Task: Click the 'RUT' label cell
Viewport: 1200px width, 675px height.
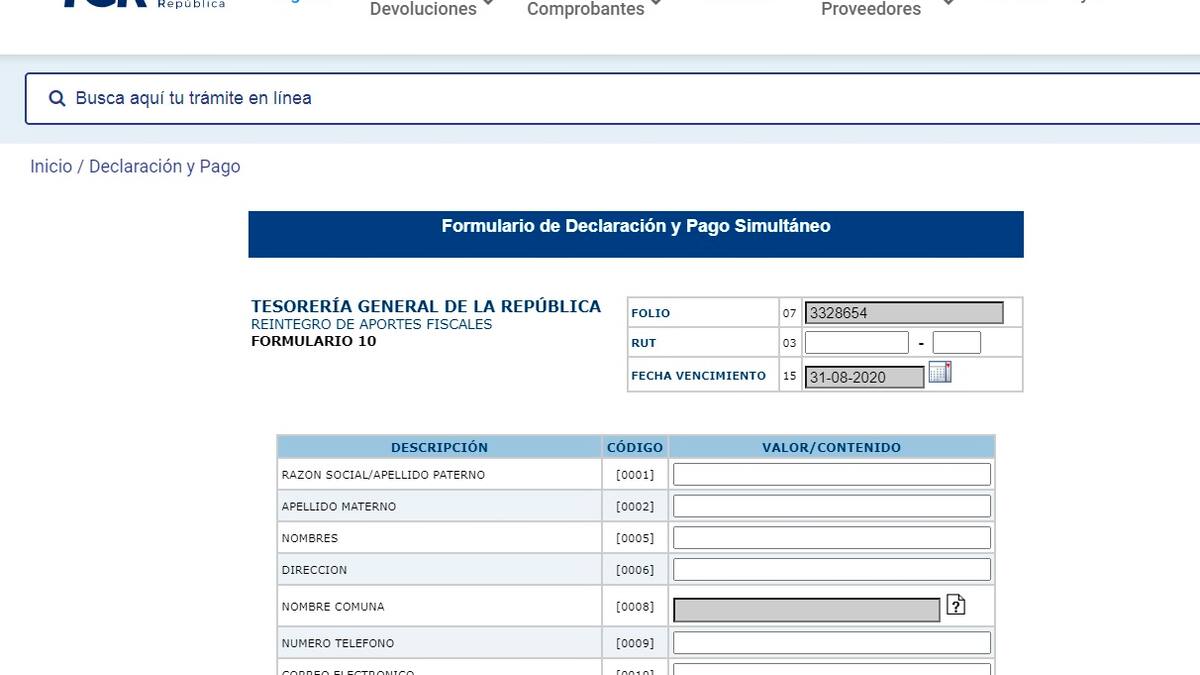Action: click(703, 343)
